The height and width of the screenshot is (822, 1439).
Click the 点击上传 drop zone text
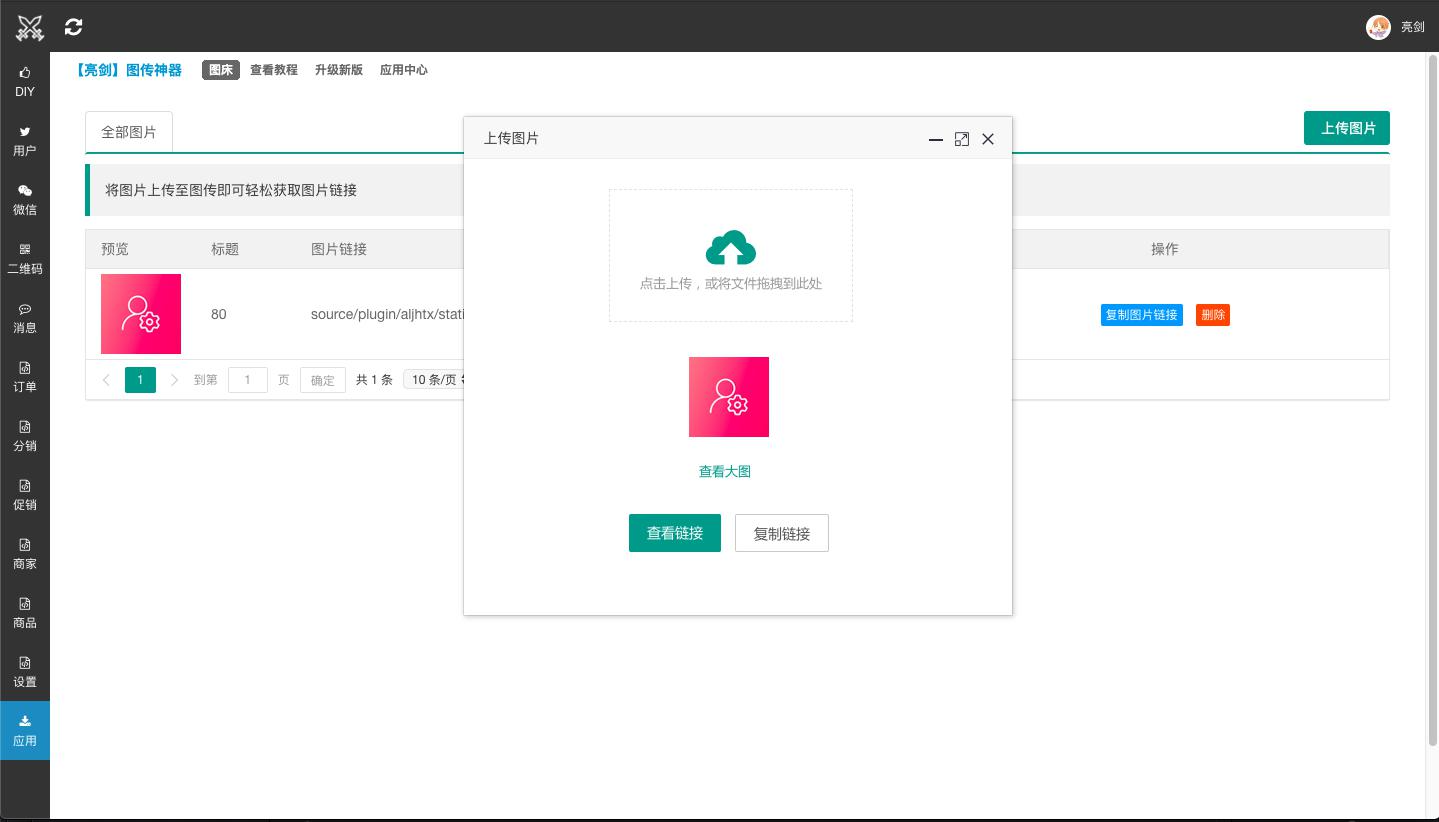tap(731, 283)
